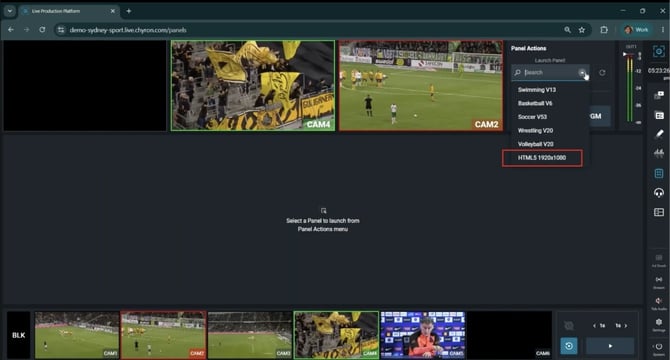This screenshot has height=360, width=670.
Task: Open the audio mixer sidebar icon
Action: [x=658, y=153]
